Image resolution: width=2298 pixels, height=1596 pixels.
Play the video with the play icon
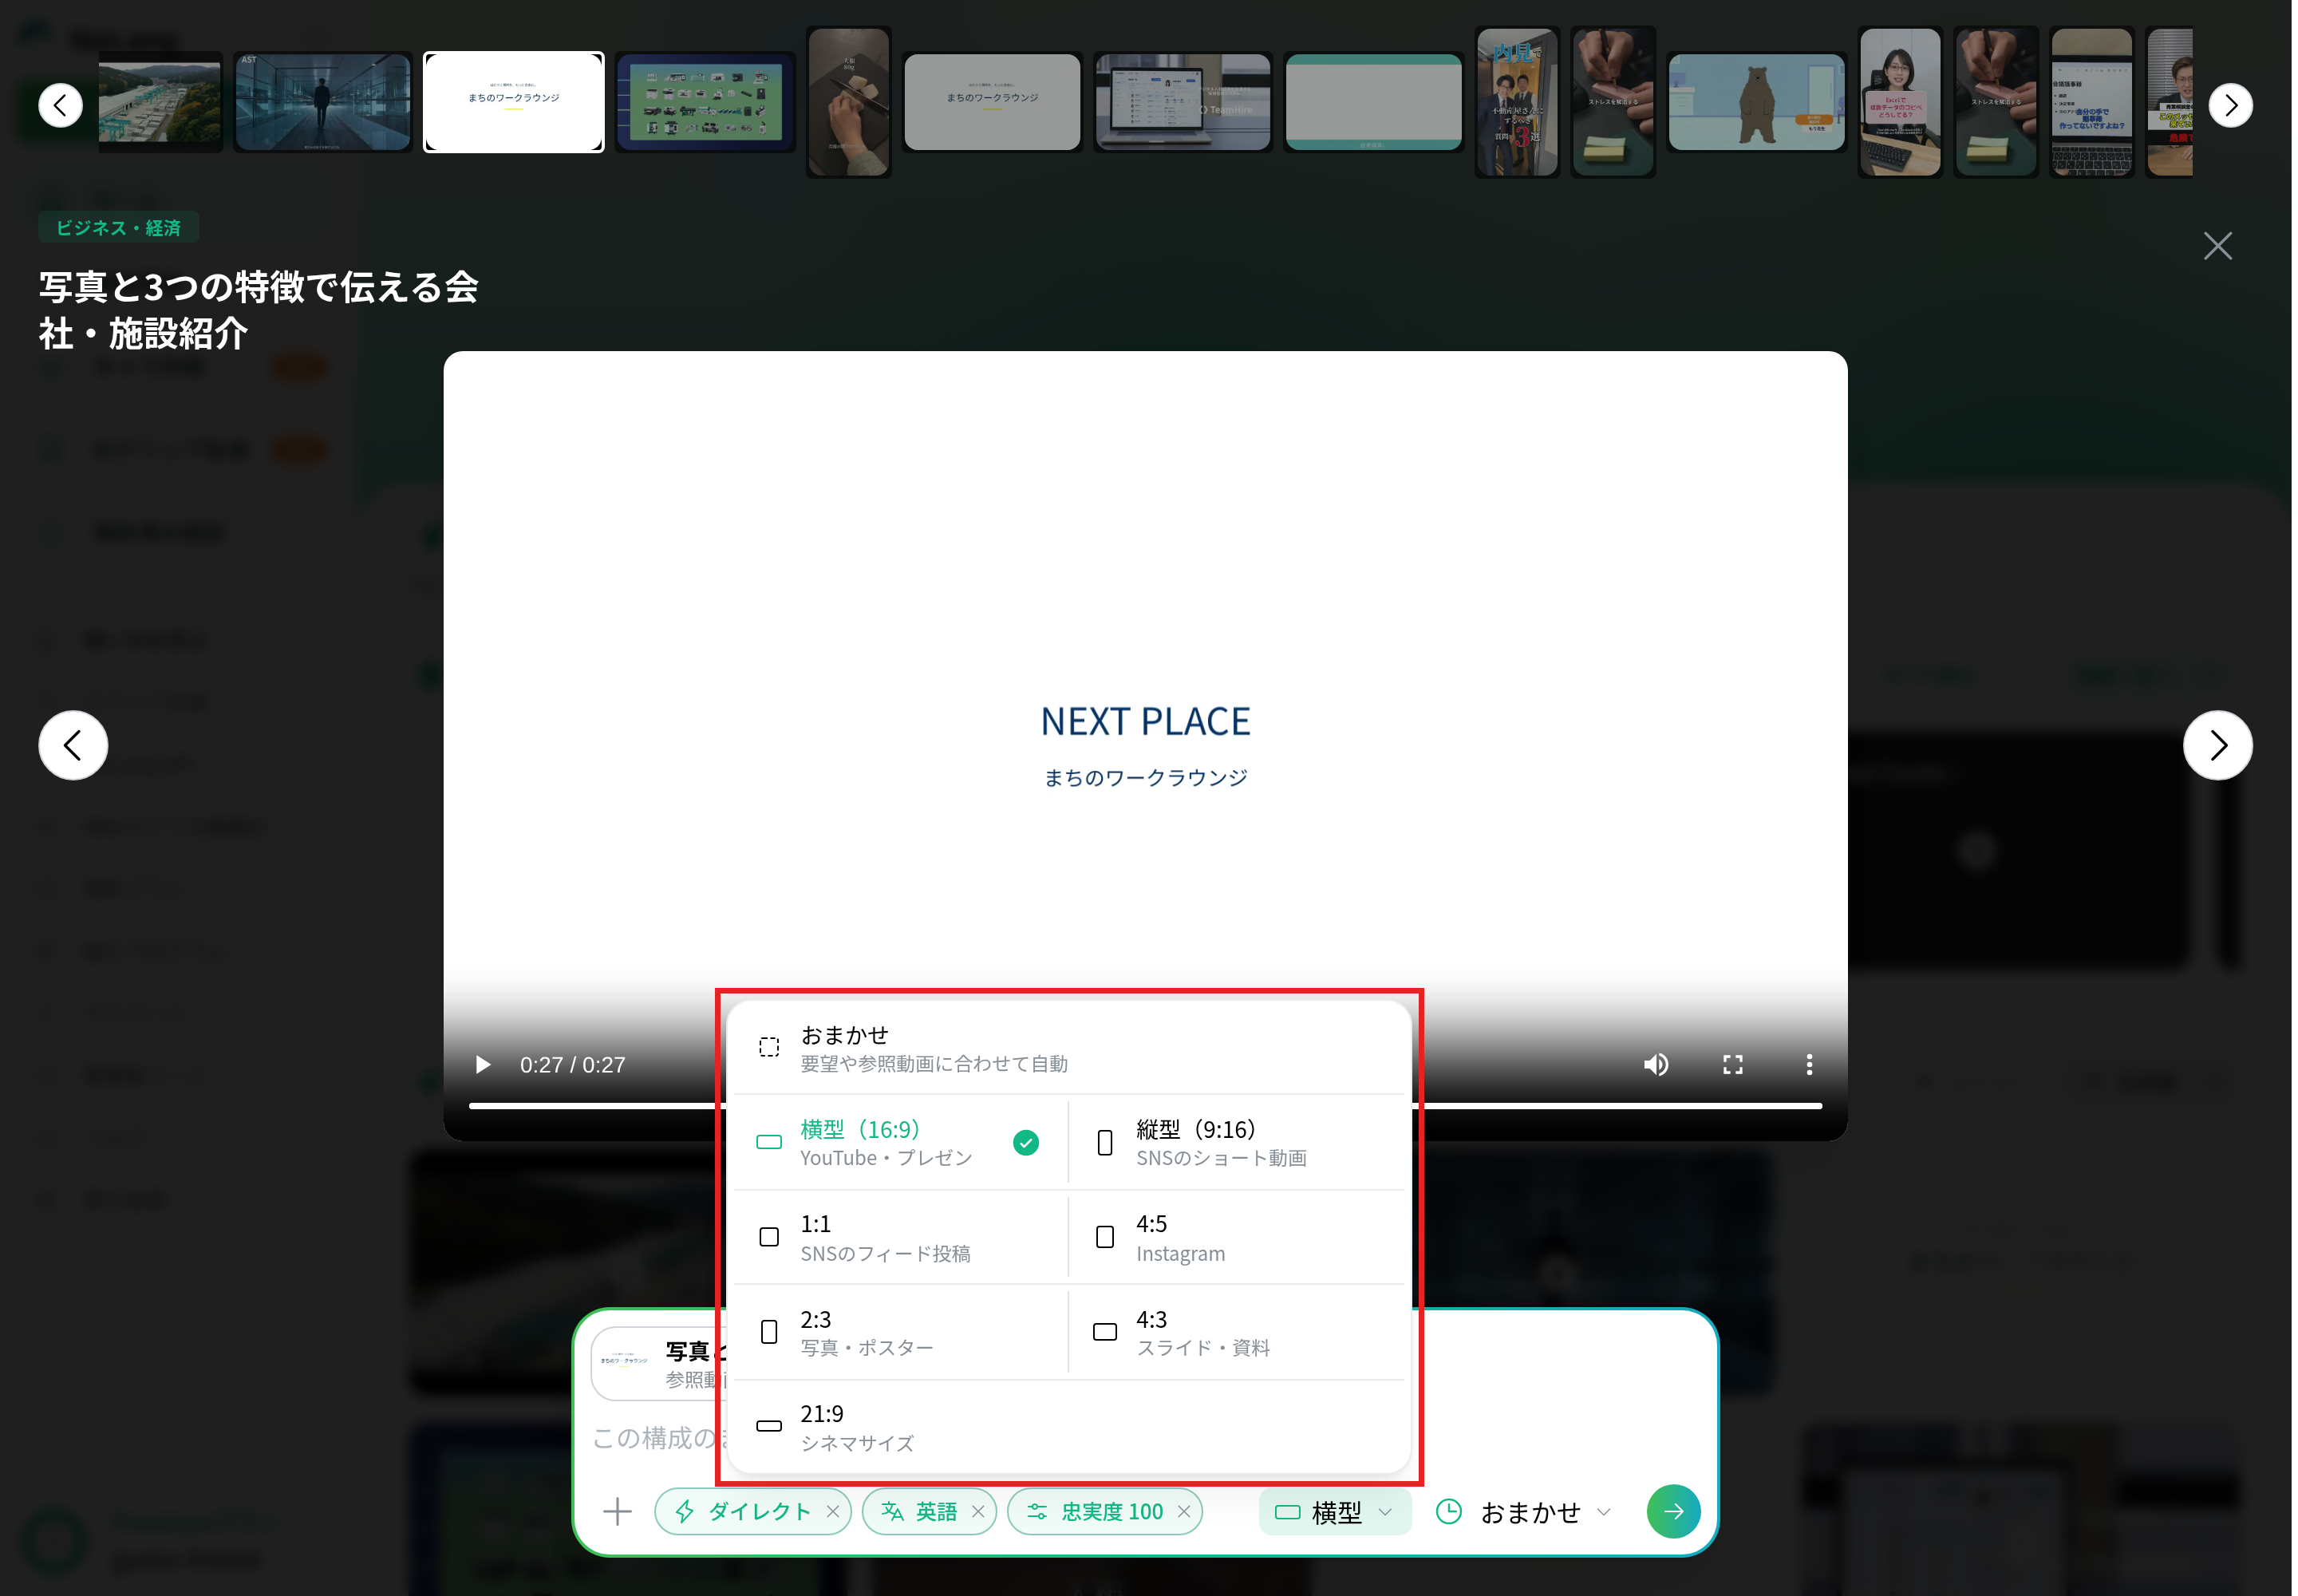tap(483, 1065)
